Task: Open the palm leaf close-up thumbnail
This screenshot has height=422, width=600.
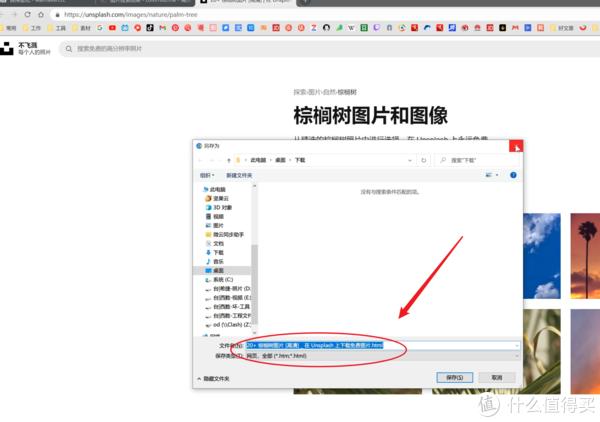Action: [x=541, y=352]
